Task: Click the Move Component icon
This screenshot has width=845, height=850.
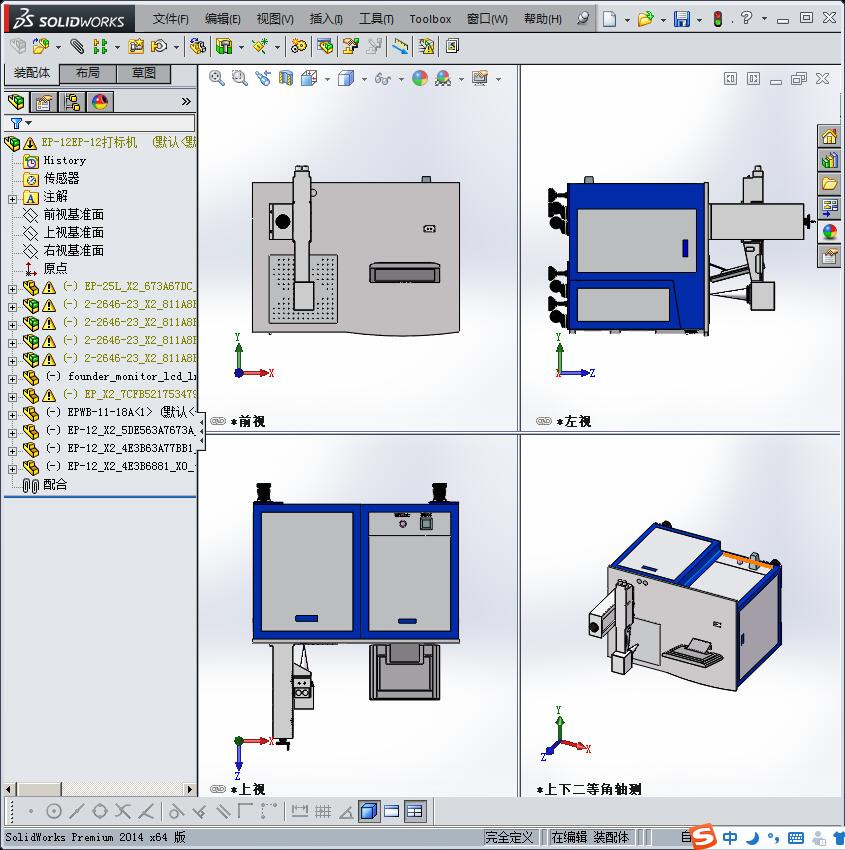Action: [158, 47]
